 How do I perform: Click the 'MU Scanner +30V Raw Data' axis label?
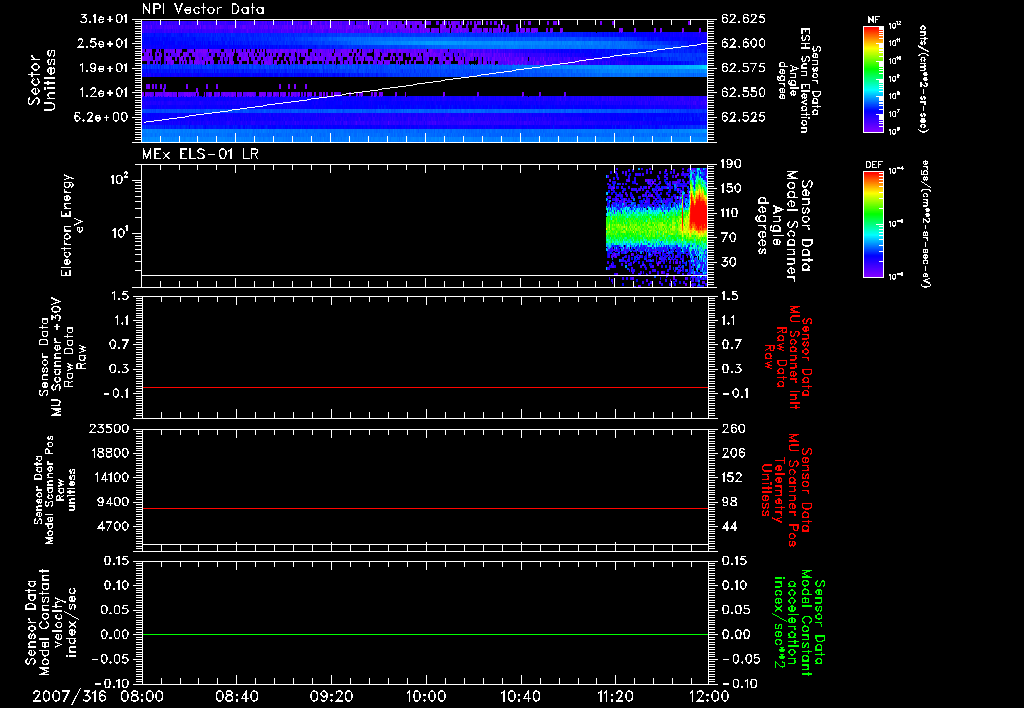[x=62, y=357]
